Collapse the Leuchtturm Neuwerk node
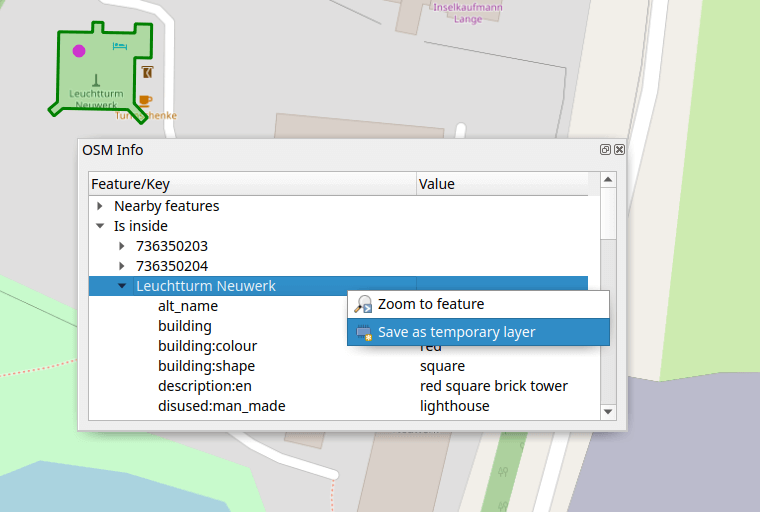The image size is (760, 512). [122, 286]
